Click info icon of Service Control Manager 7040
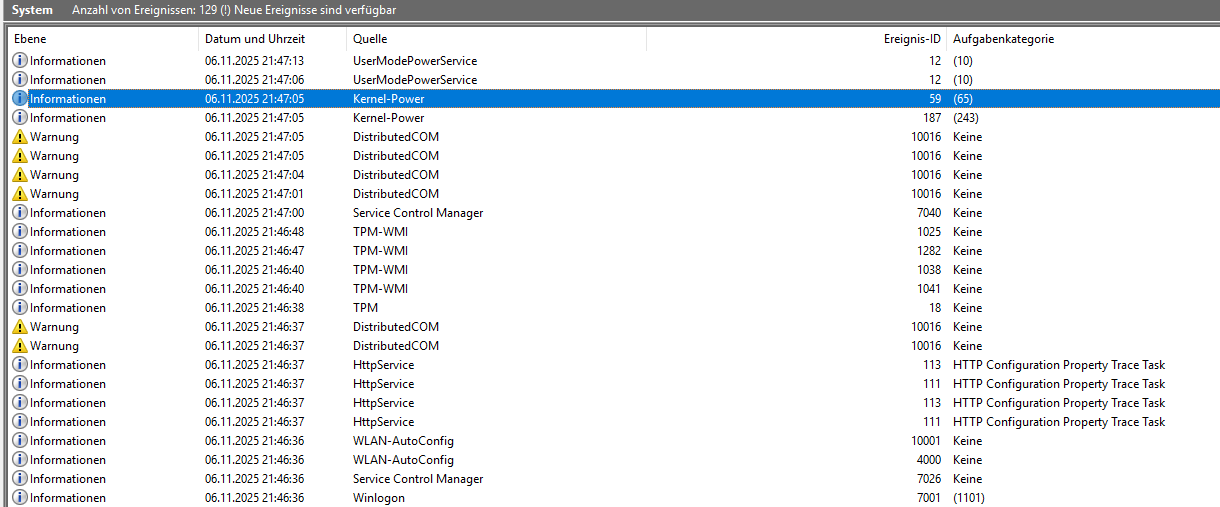 point(20,213)
